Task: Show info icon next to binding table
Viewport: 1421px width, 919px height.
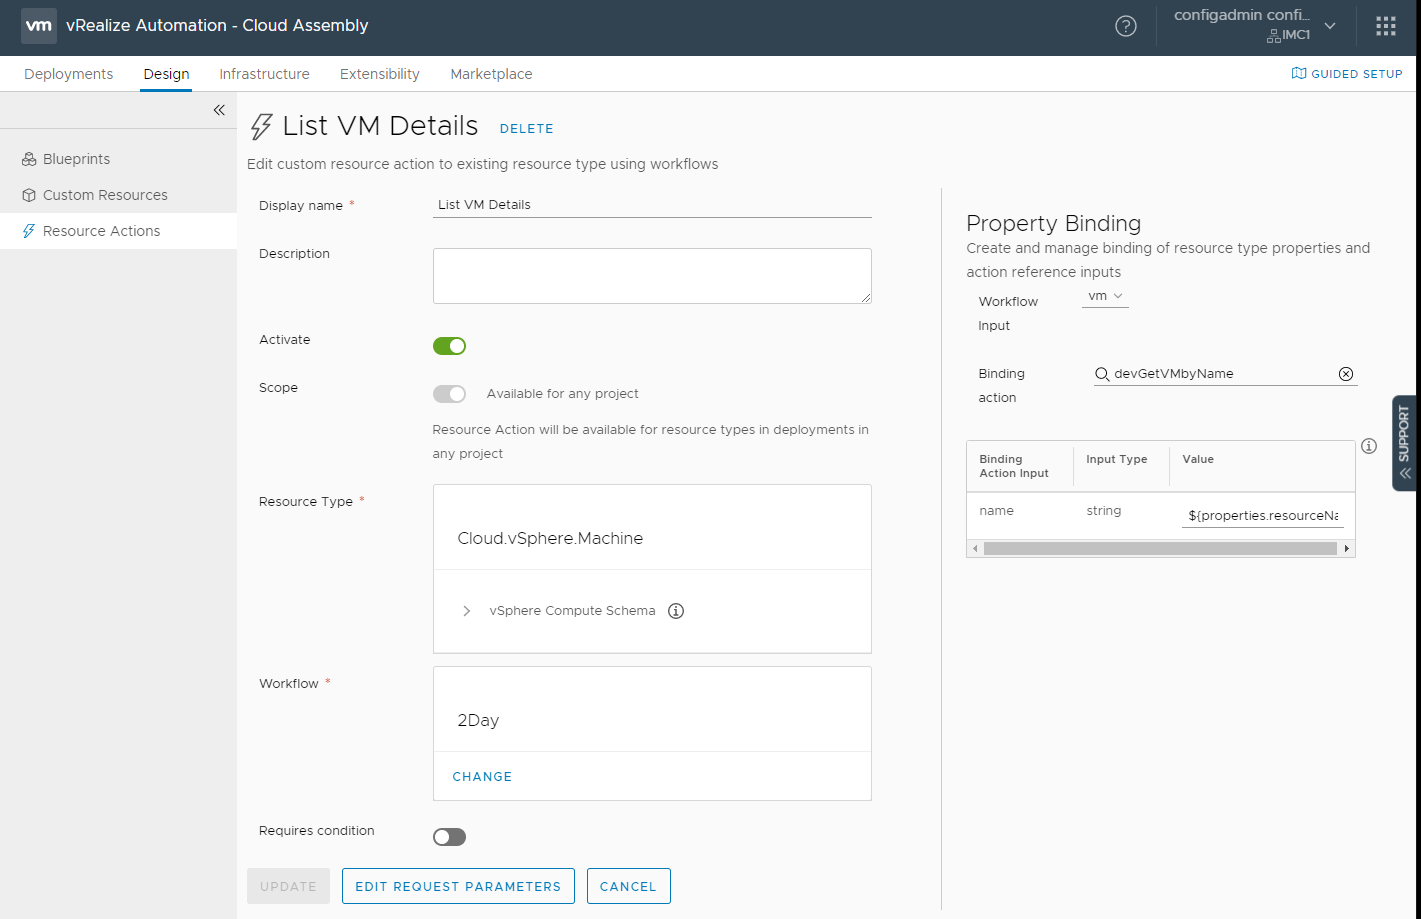Action: coord(1369,446)
